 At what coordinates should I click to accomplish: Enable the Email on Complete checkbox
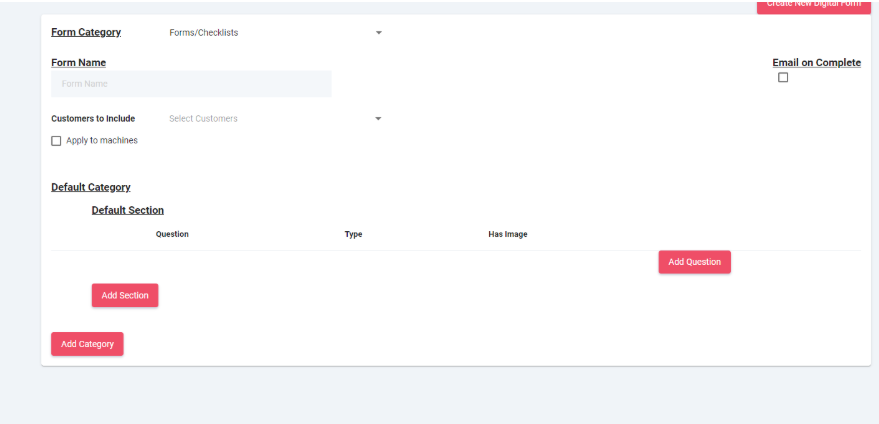(x=783, y=78)
